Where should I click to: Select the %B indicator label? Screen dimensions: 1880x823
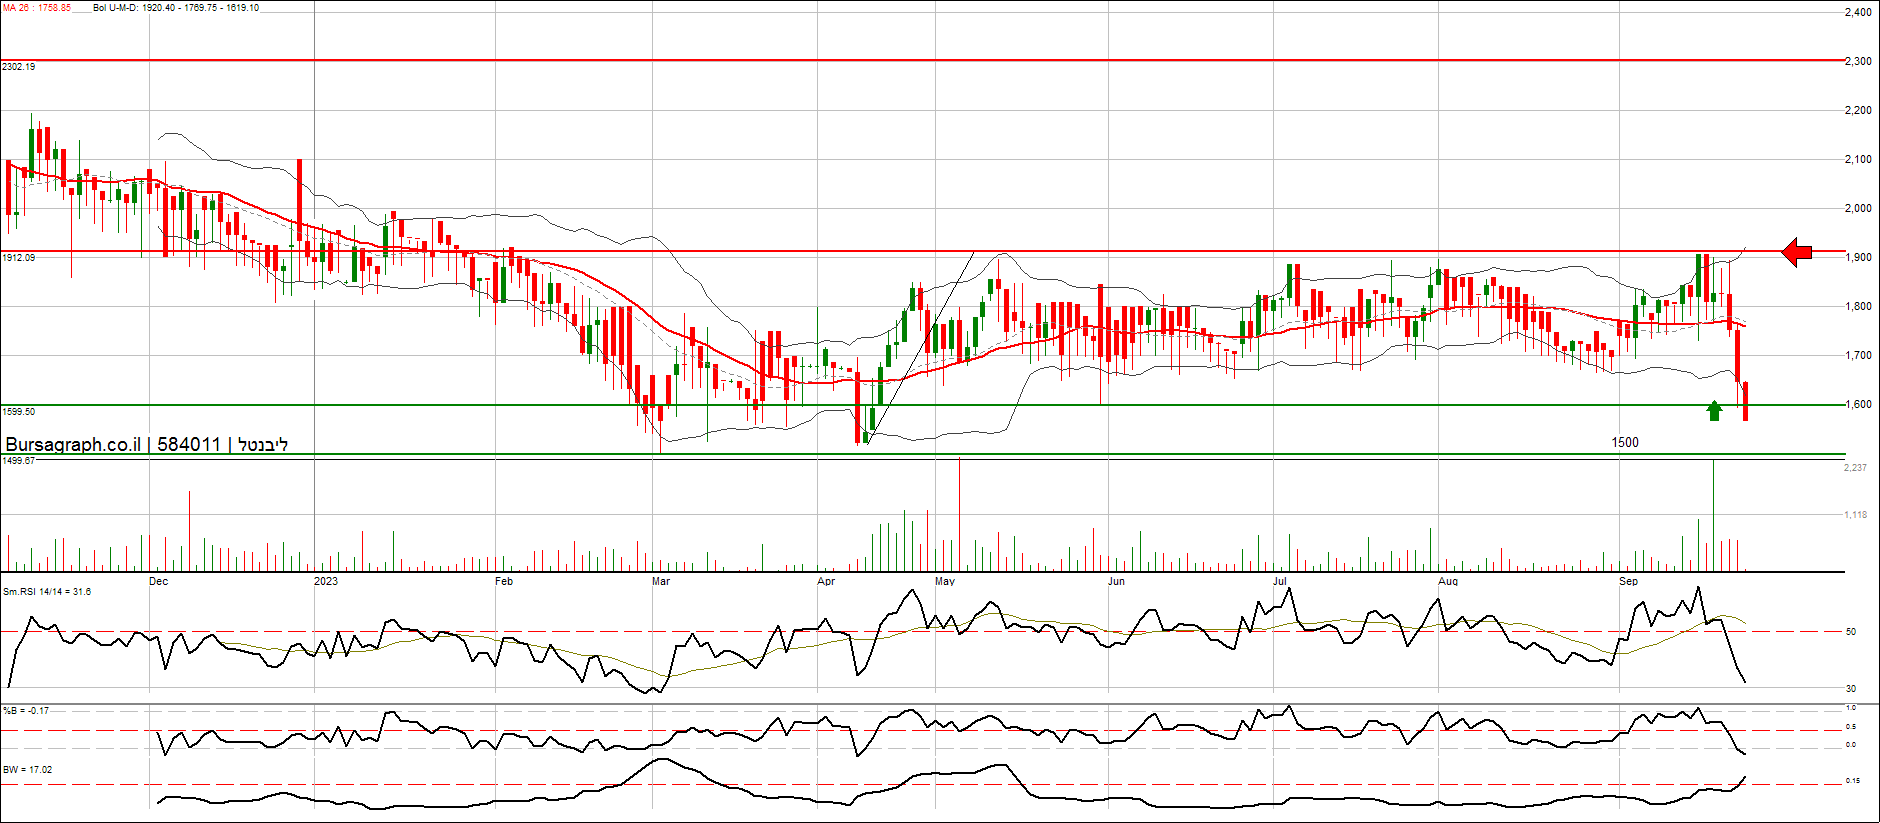point(26,711)
